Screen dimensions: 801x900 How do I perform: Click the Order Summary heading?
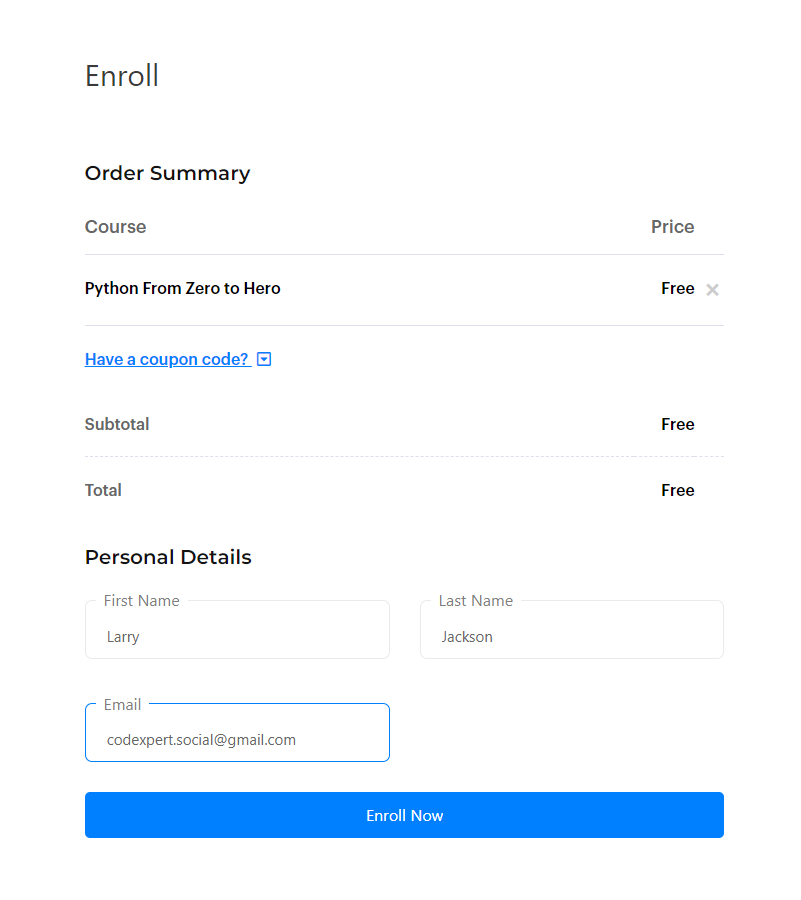click(168, 173)
